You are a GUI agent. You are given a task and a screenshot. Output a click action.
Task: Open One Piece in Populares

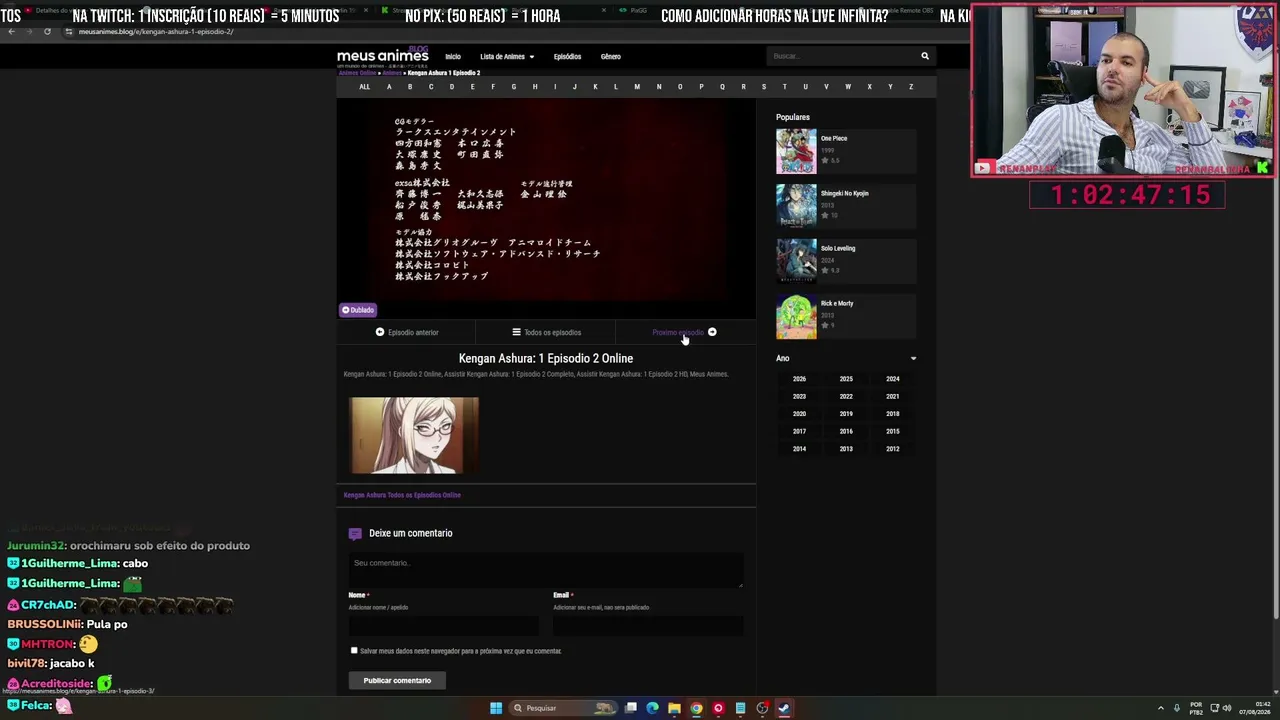tap(834, 139)
